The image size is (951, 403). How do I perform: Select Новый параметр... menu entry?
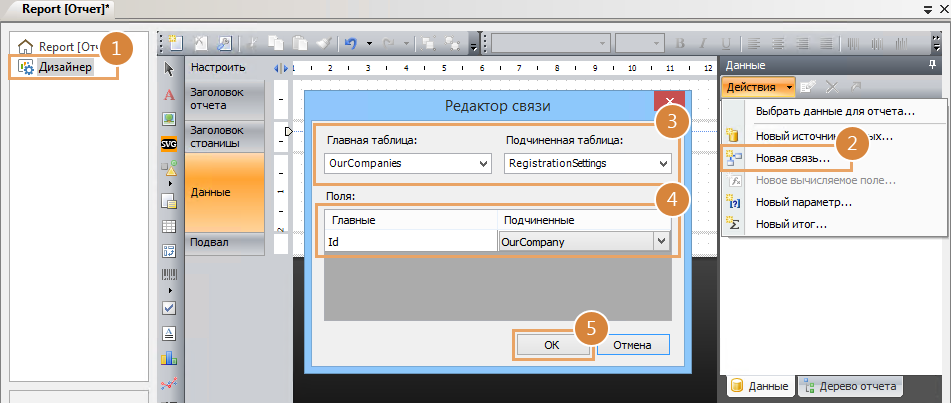tap(803, 202)
